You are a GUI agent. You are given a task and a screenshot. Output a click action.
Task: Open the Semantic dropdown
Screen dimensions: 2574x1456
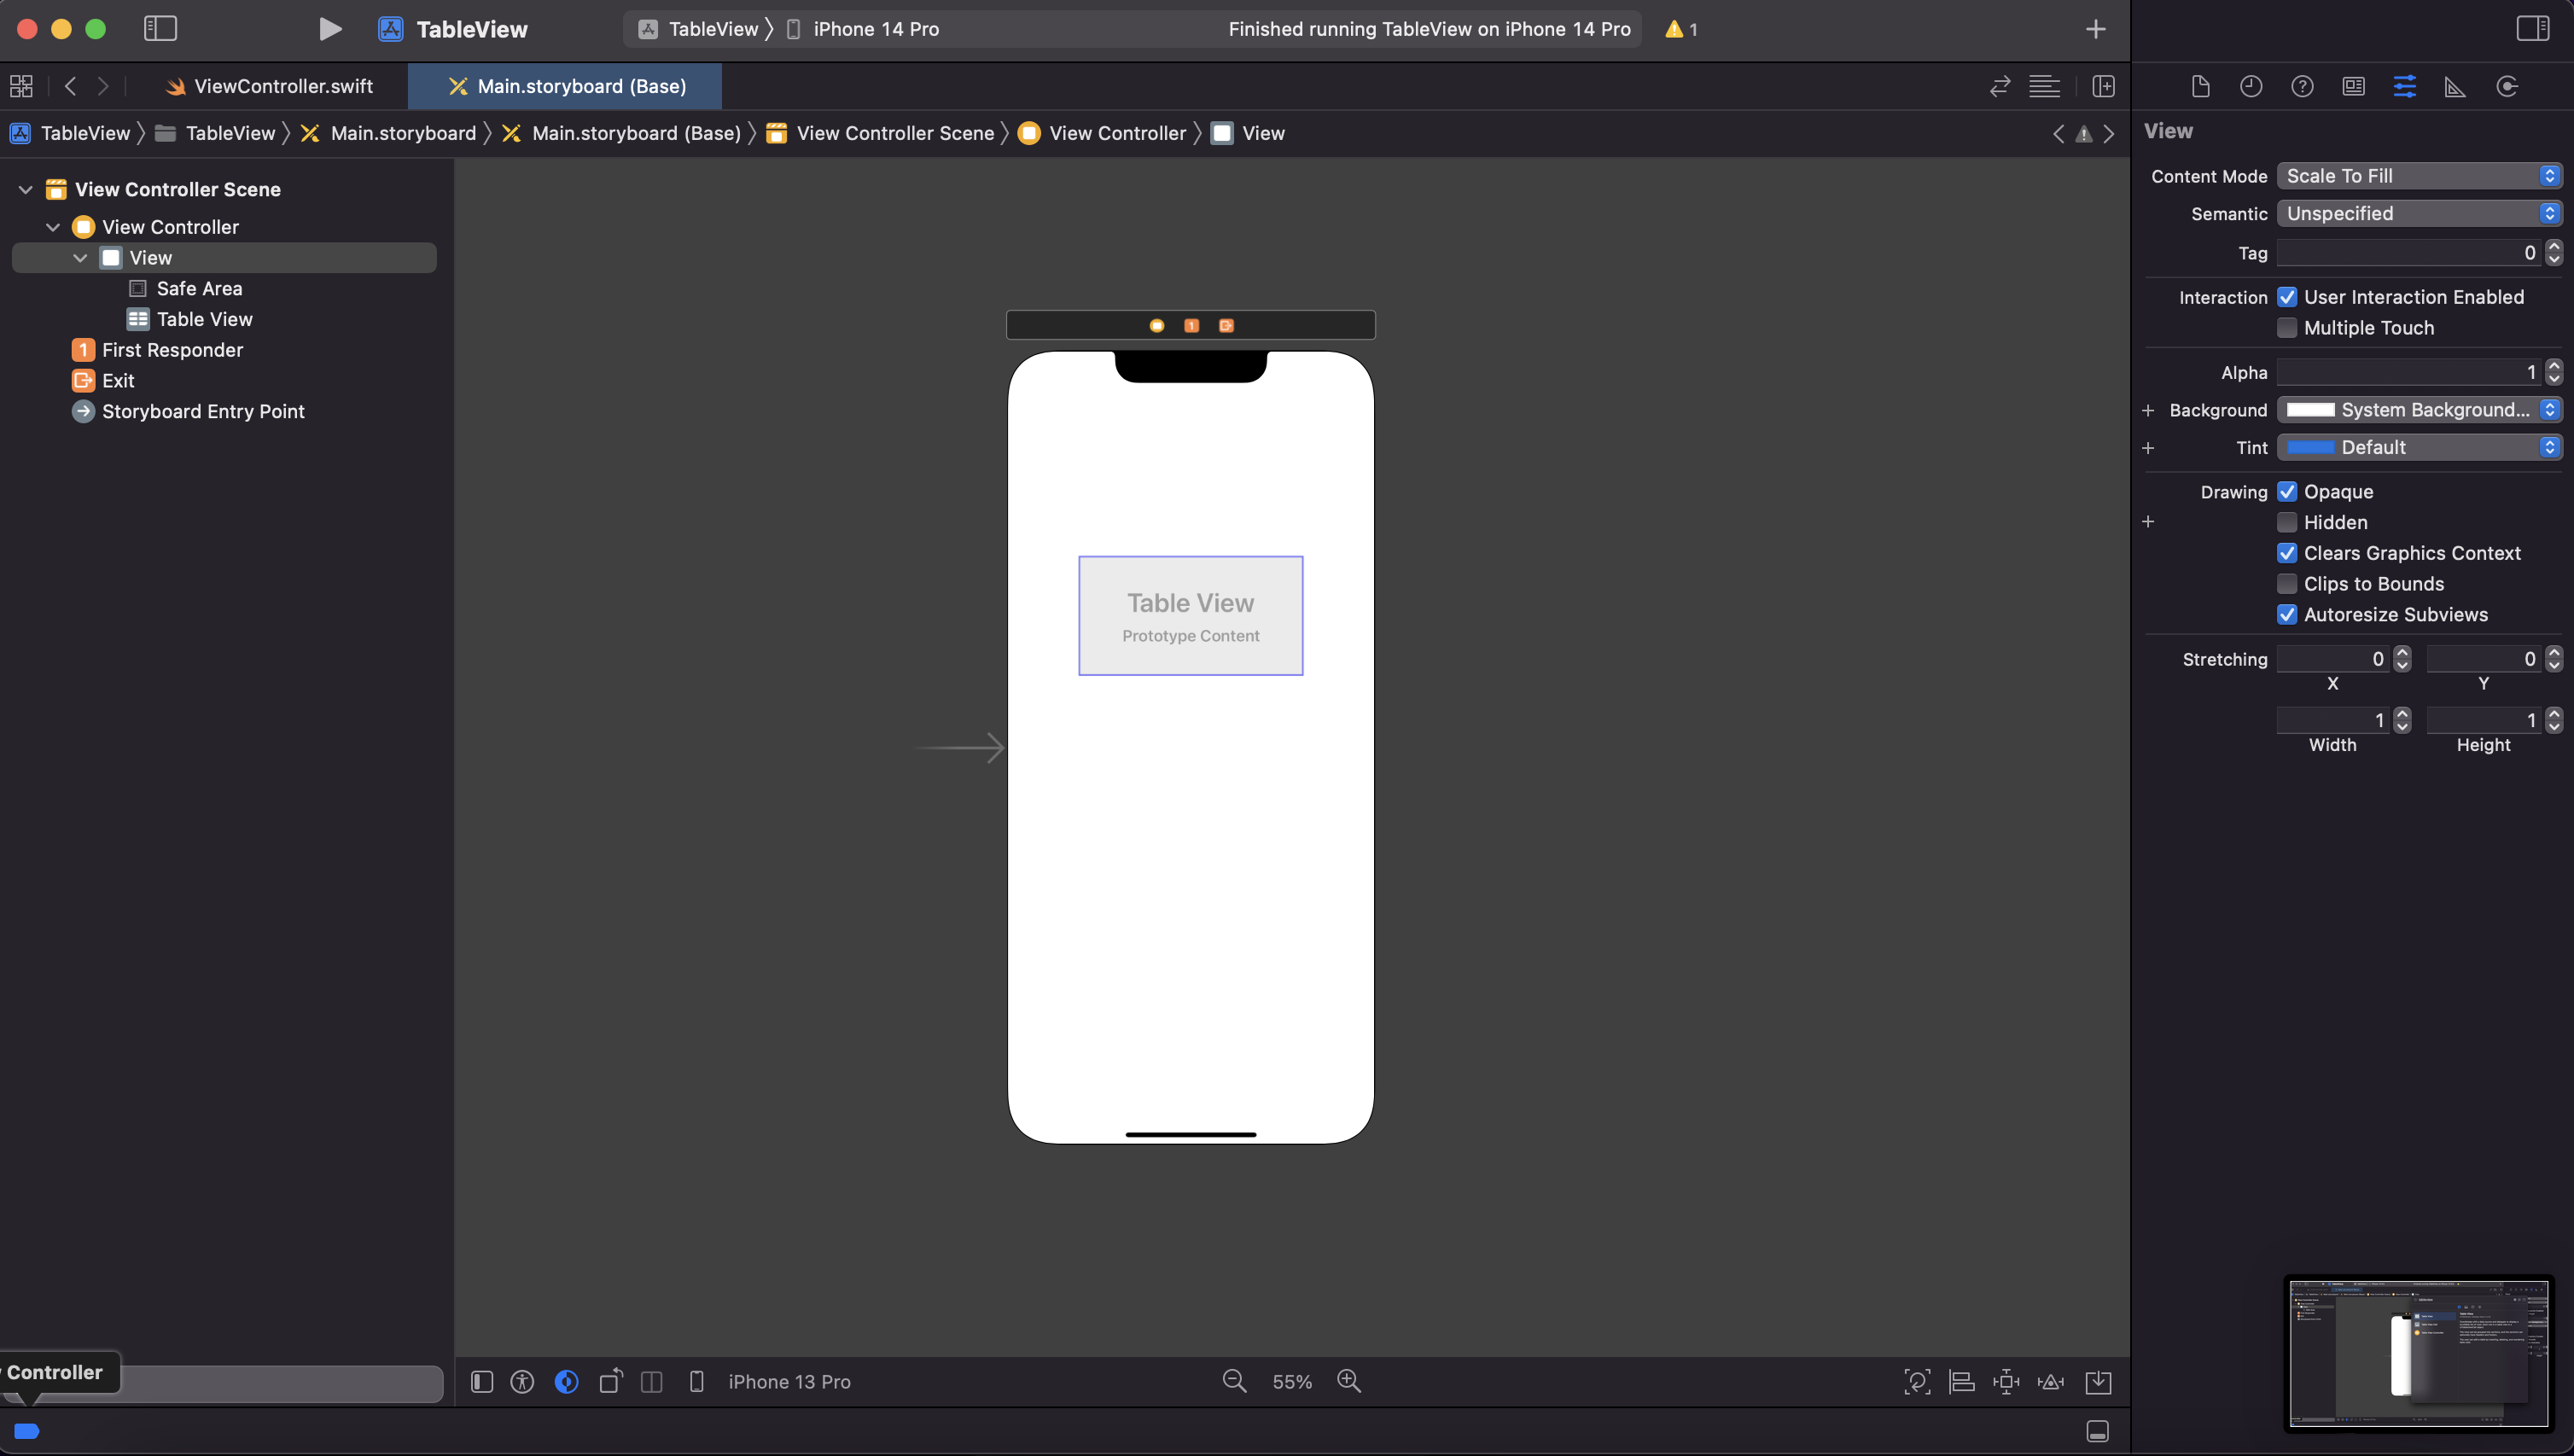tap(2418, 213)
